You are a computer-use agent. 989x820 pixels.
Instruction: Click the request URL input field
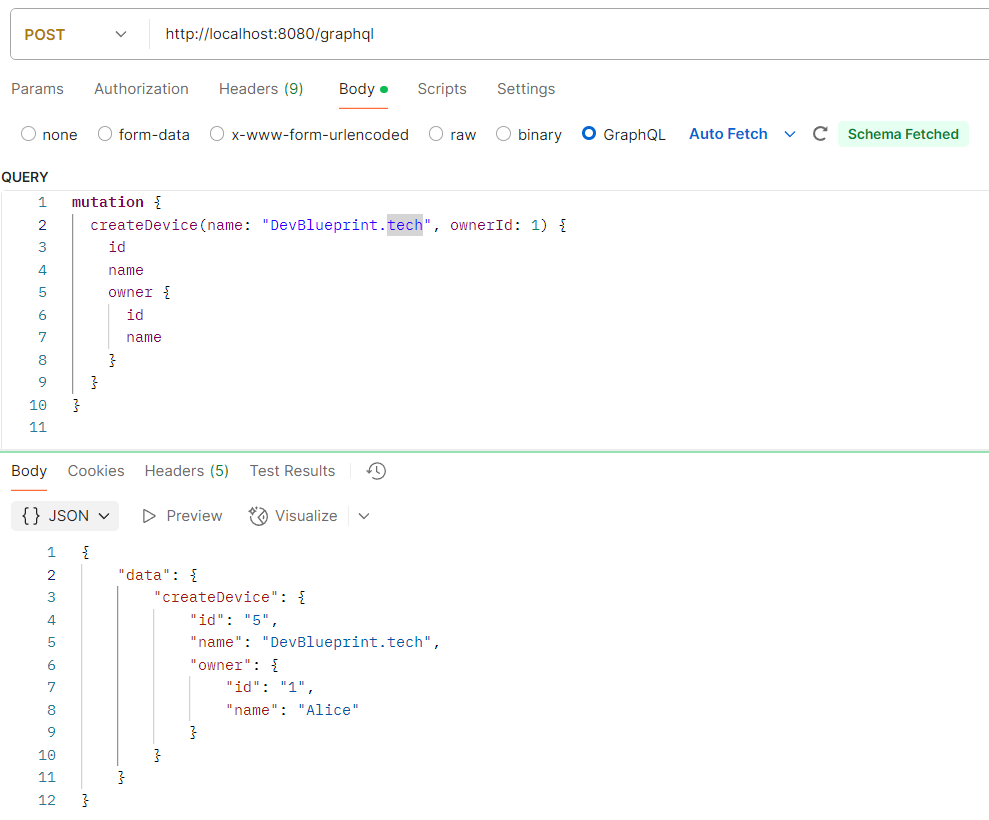point(560,34)
